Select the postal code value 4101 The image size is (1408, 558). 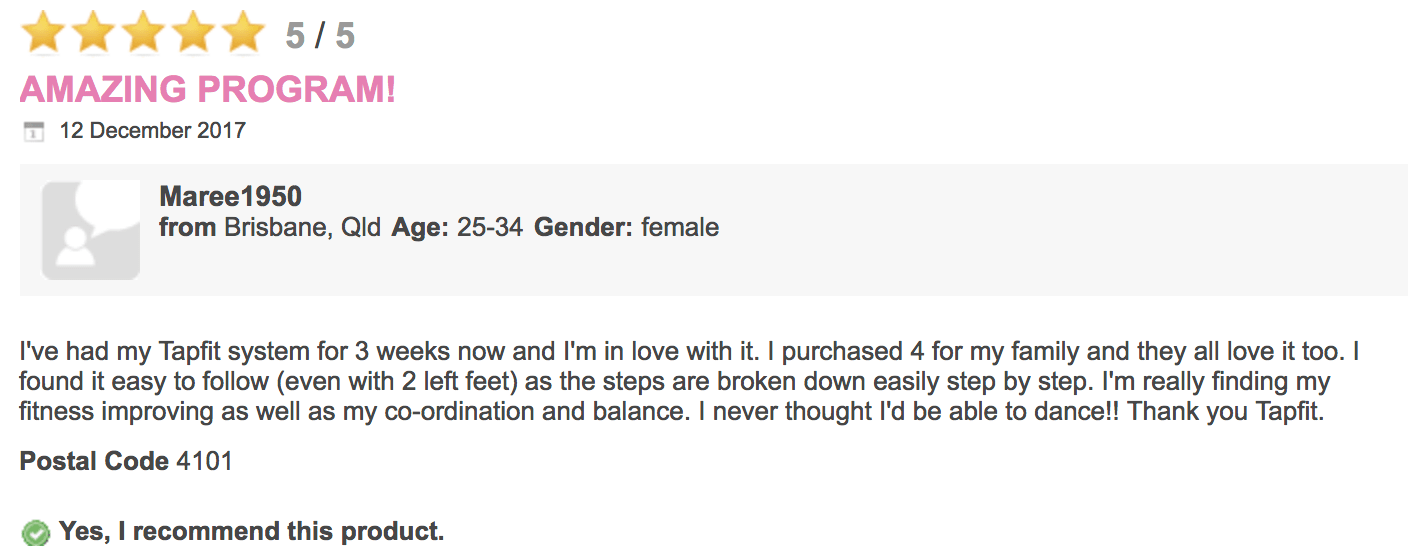[x=204, y=461]
